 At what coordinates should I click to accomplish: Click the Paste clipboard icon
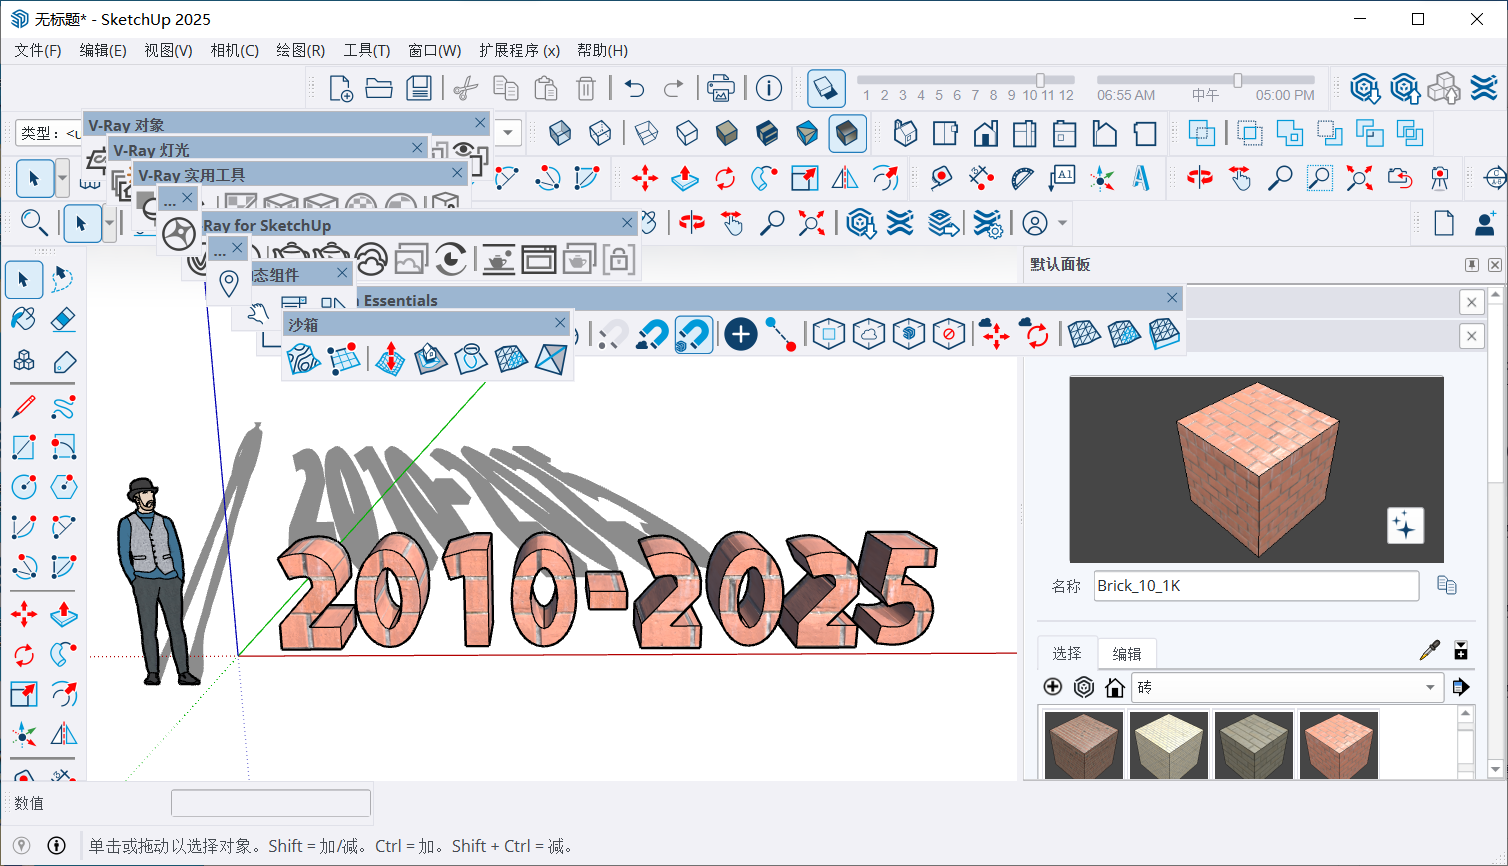click(546, 88)
